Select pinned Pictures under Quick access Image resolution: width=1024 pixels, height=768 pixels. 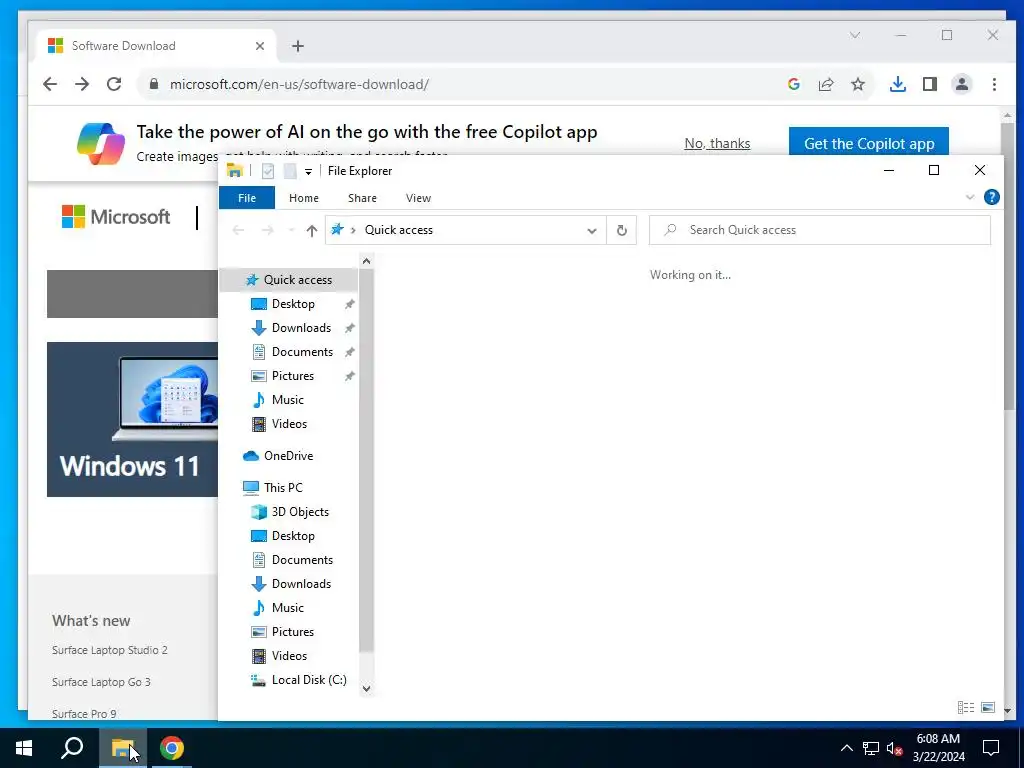293,376
